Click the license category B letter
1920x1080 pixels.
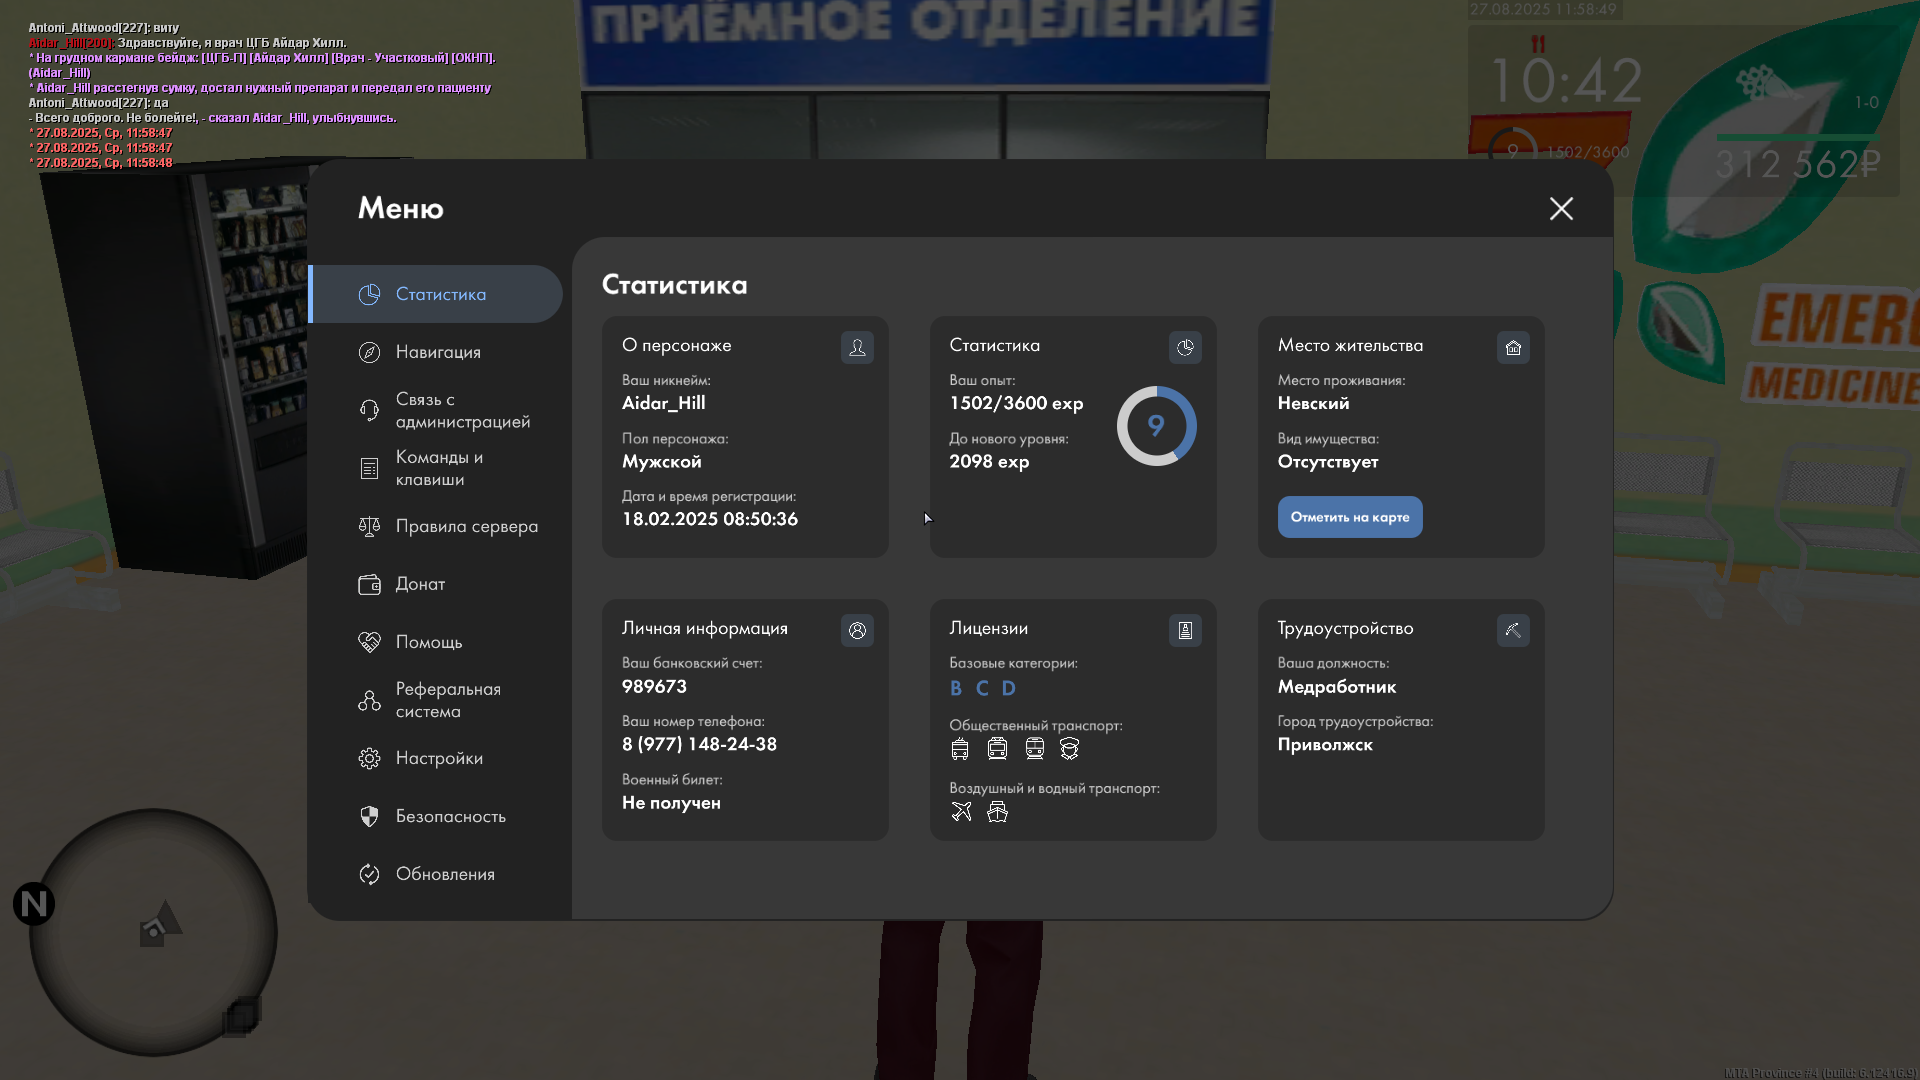click(956, 688)
